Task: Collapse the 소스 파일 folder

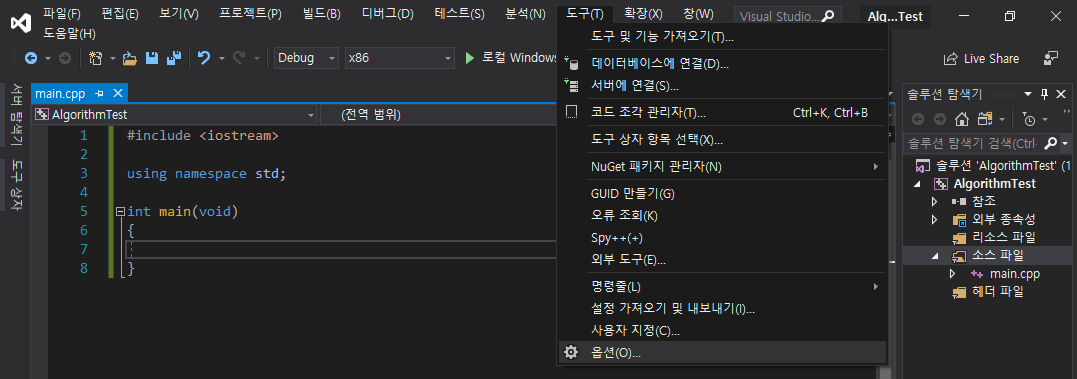Action: pyautogui.click(x=935, y=256)
